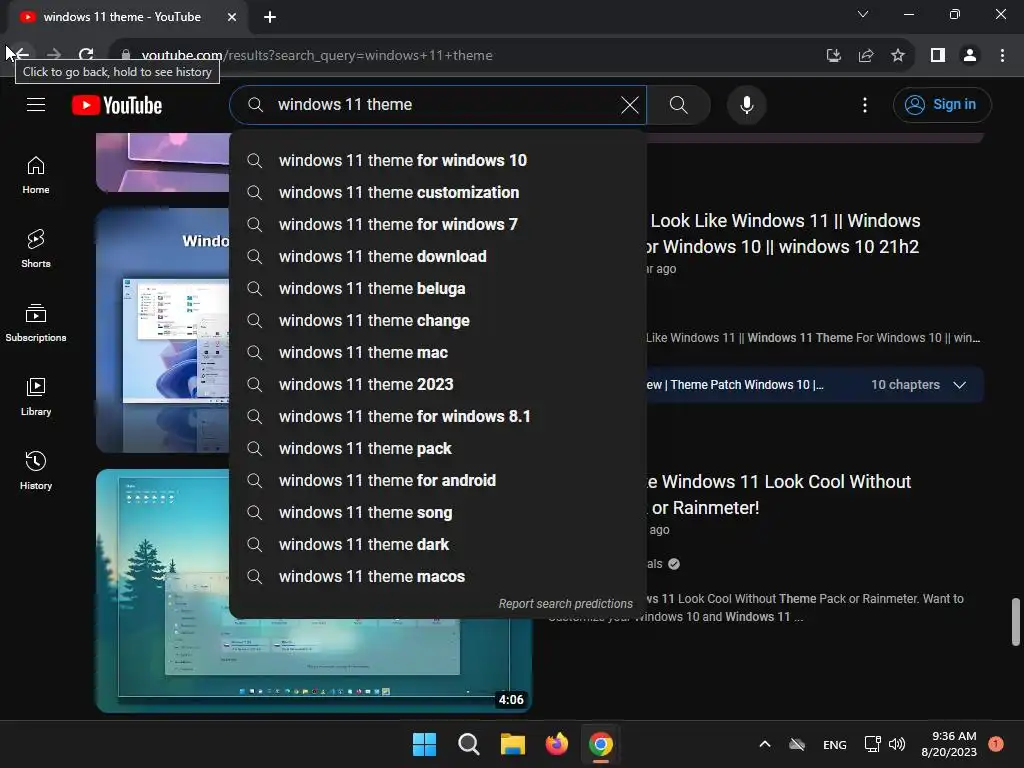This screenshot has height=768, width=1024.
Task: Click the page vertical scrollbar
Action: (1016, 621)
